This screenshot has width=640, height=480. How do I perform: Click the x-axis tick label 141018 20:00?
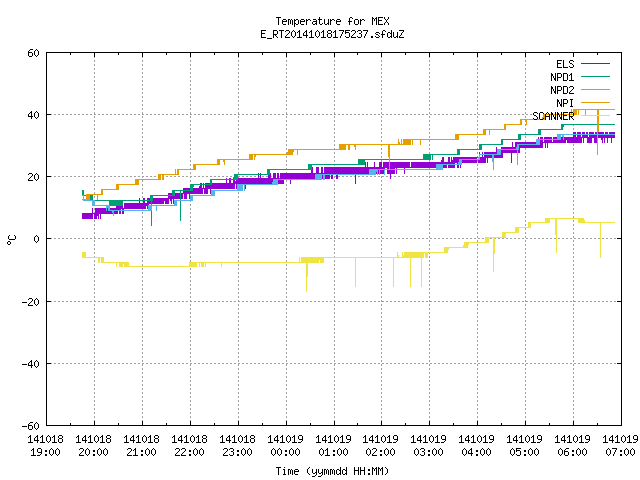pyautogui.click(x=93, y=446)
